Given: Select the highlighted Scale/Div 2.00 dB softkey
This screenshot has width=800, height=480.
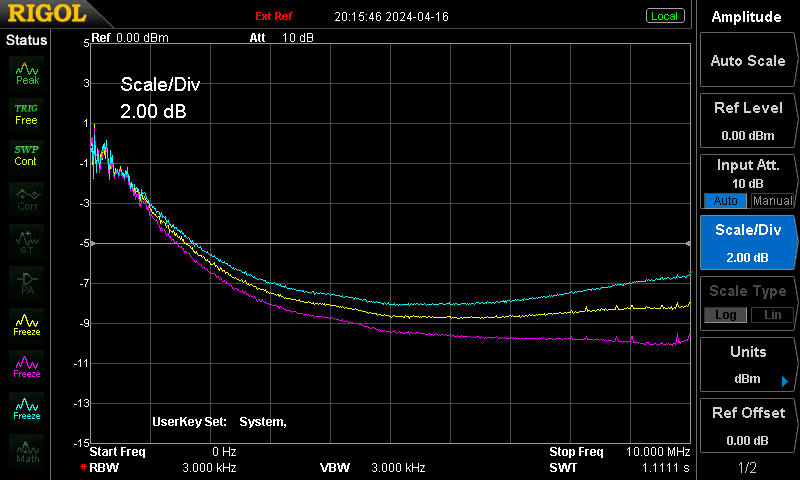Looking at the screenshot, I should 747,243.
